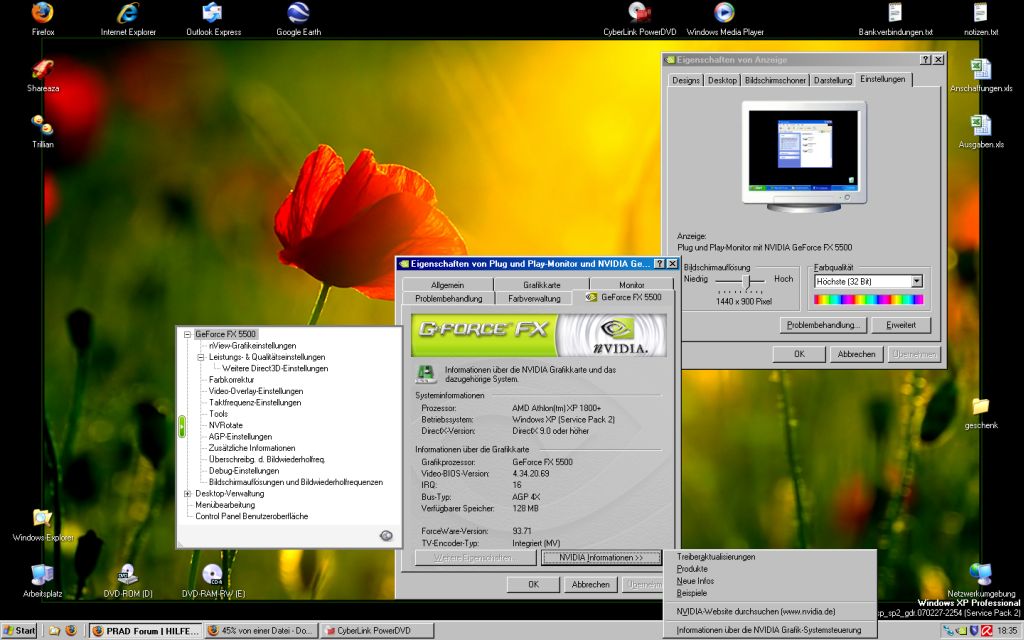The image size is (1024, 640).
Task: Select the Windows Media Player icon
Action: pos(724,14)
